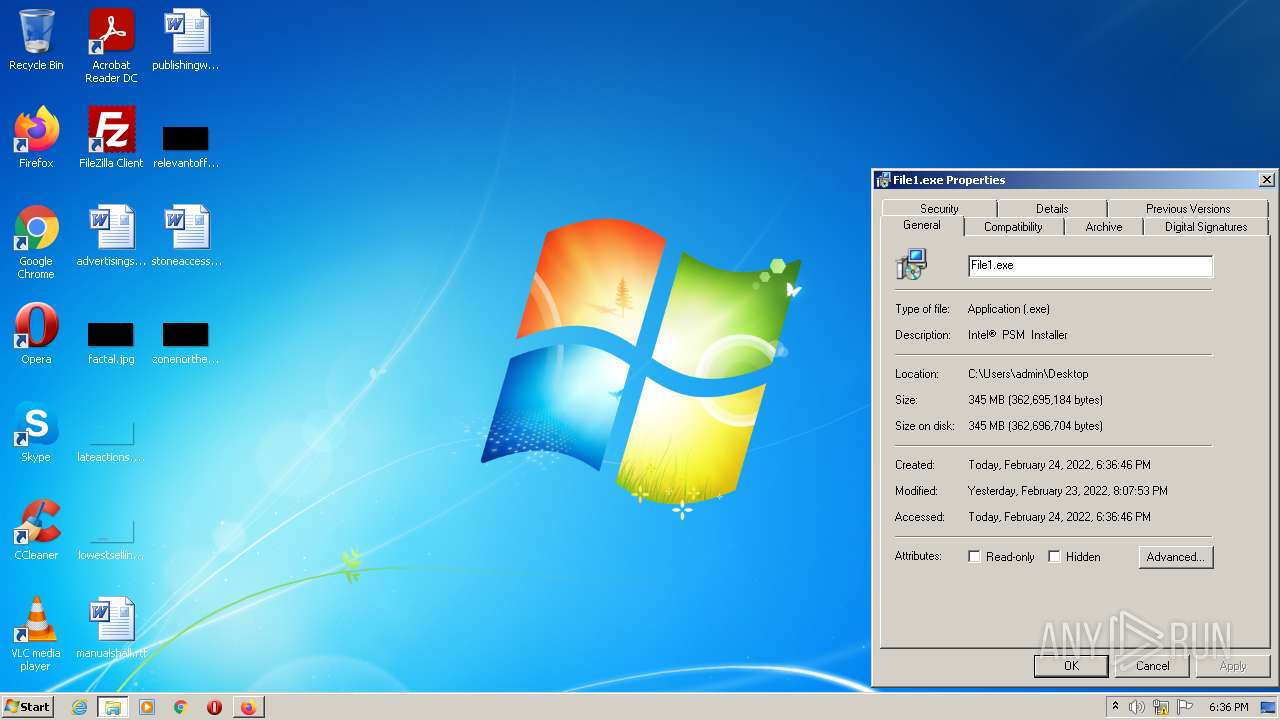Click the File1.exe filename field
The image size is (1280, 720).
coord(1090,266)
